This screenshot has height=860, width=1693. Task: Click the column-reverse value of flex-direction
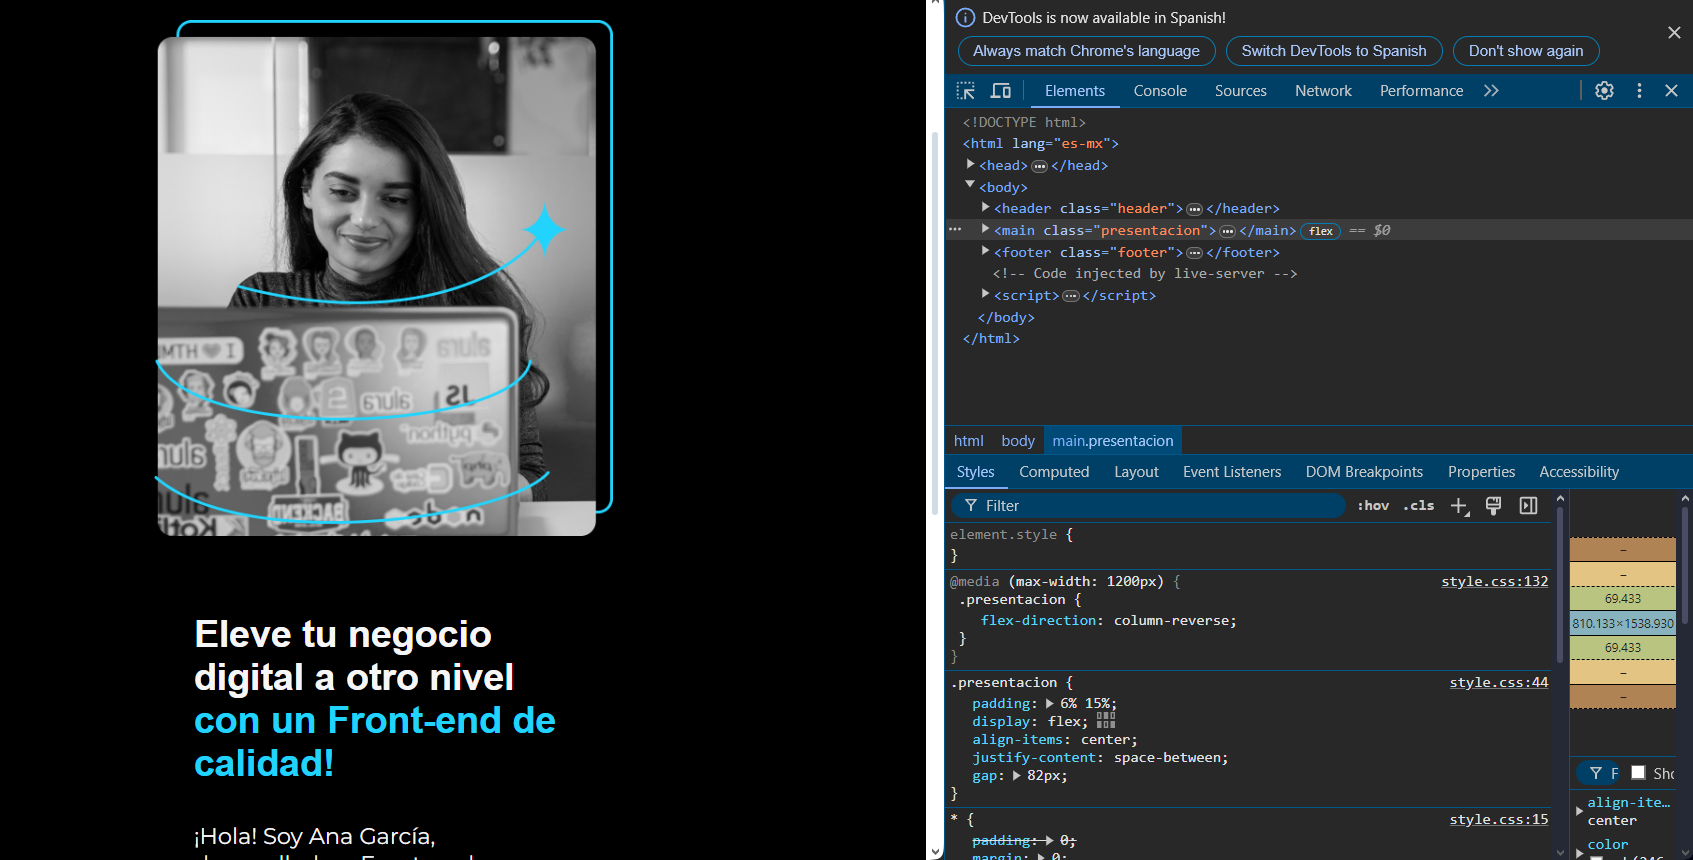tap(1172, 621)
